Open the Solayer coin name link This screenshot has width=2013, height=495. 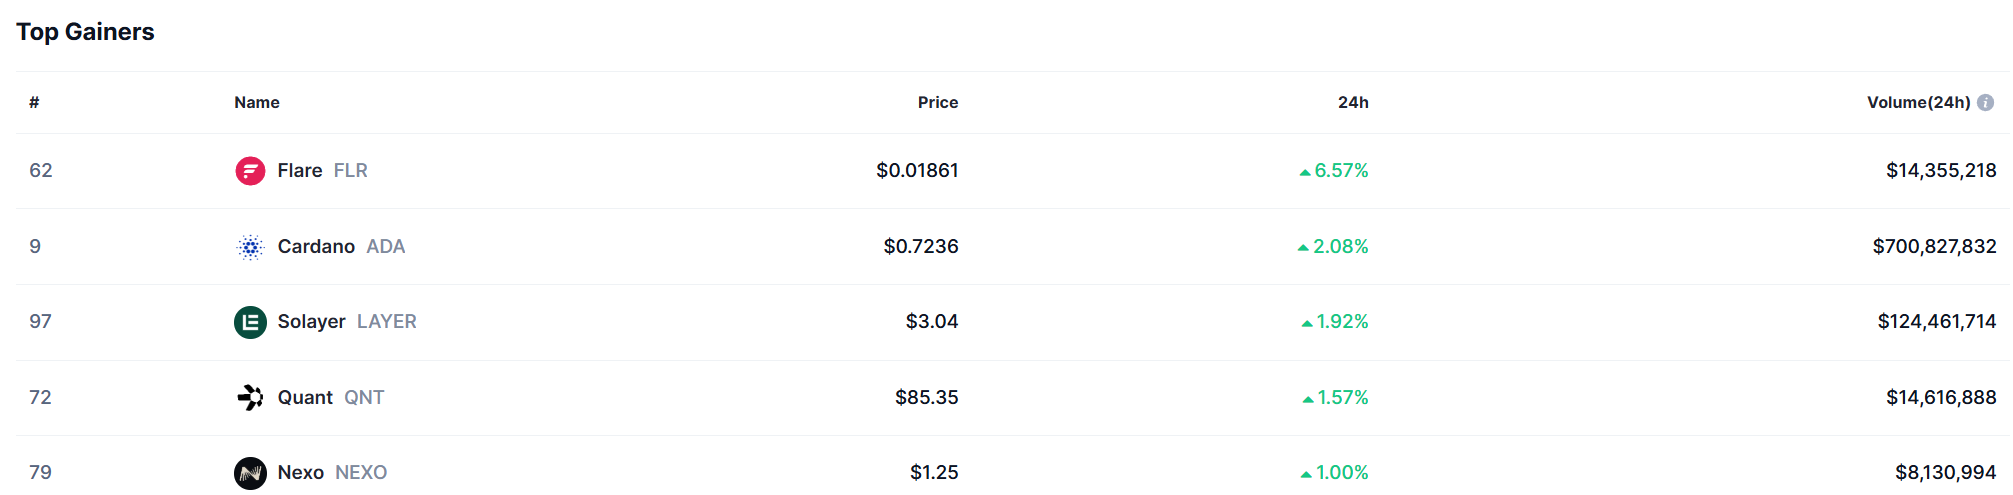311,322
